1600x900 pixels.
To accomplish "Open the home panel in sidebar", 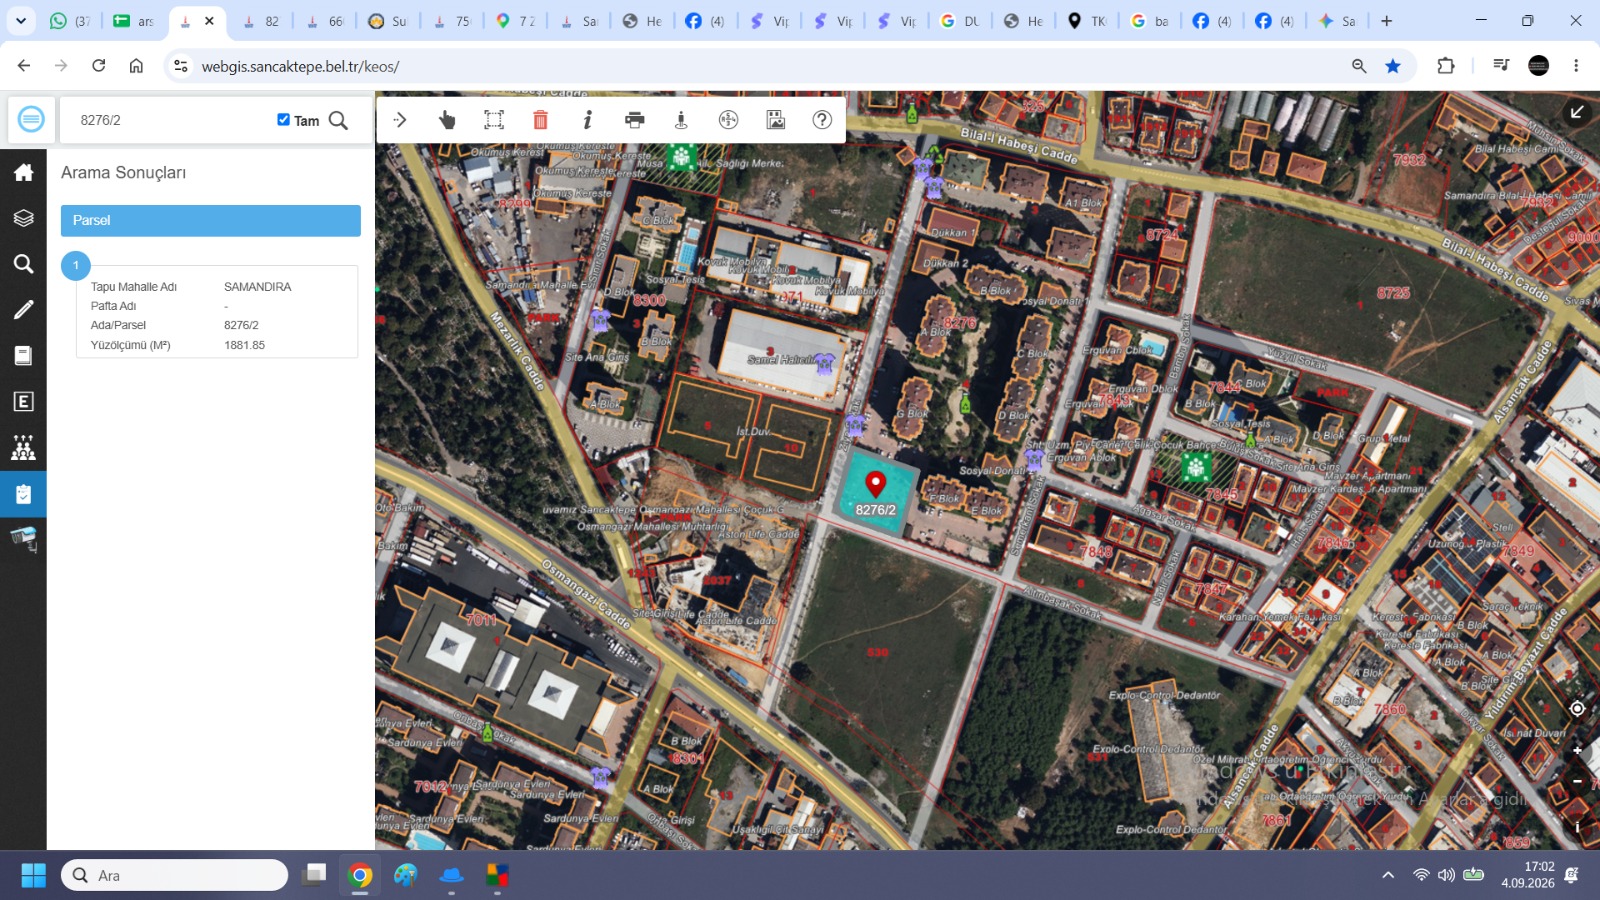I will click(x=23, y=172).
